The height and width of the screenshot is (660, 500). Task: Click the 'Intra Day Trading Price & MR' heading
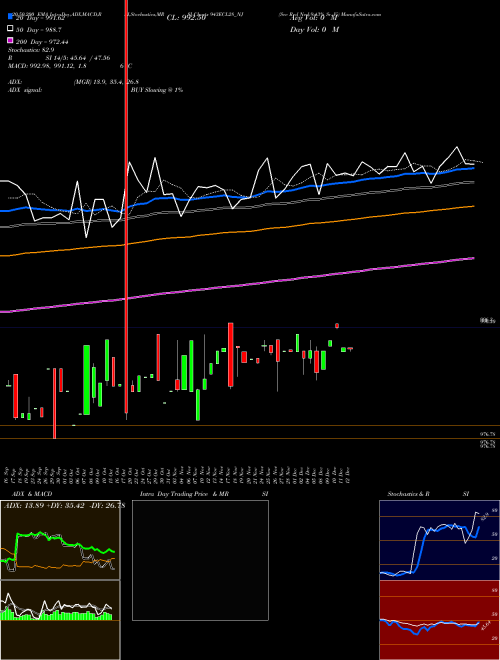coord(184,494)
